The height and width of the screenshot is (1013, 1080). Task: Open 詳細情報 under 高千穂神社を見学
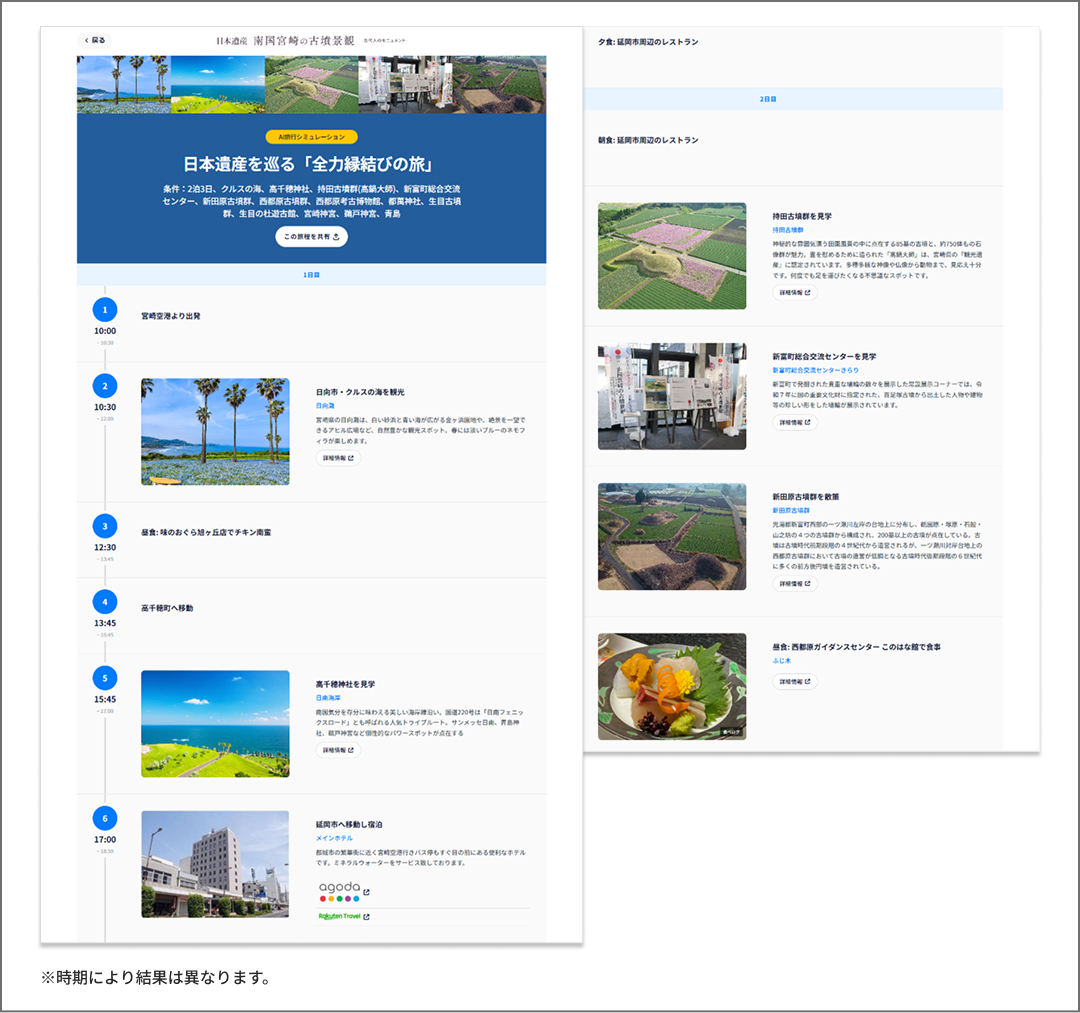tap(338, 750)
